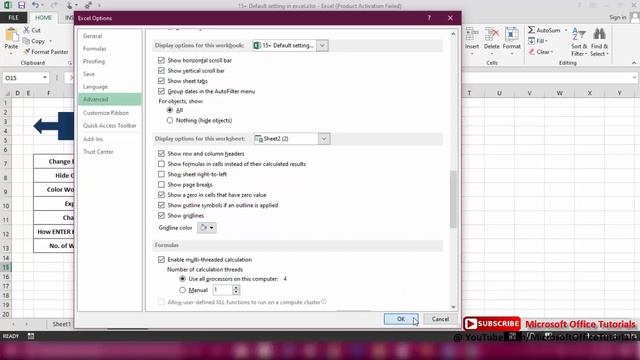Click OK to apply Excel Options
Image resolution: width=640 pixels, height=360 pixels.
coord(401,319)
